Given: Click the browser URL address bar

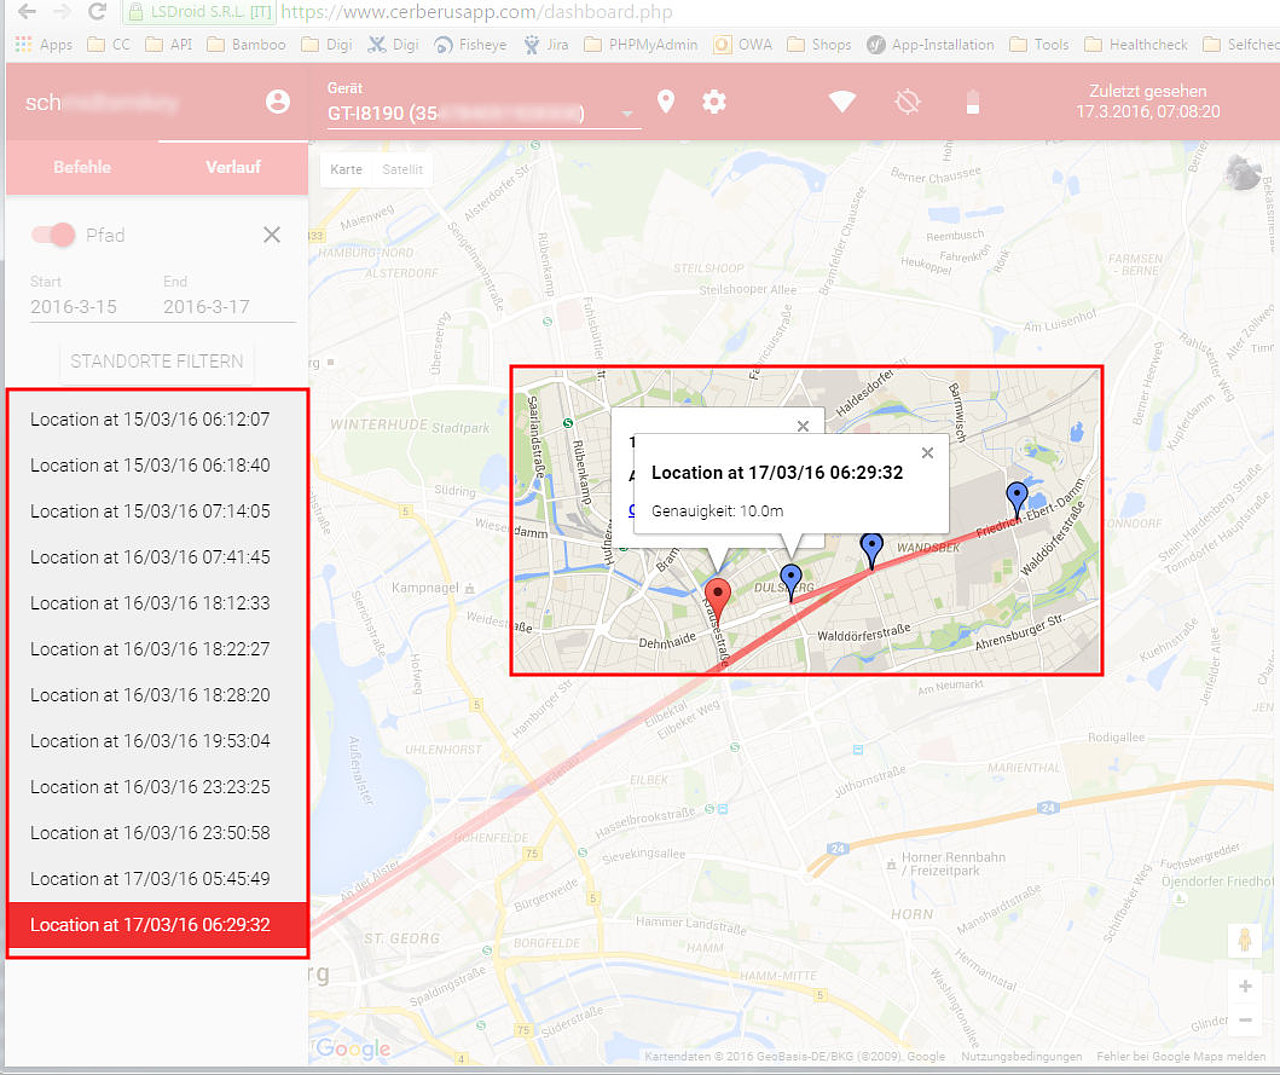Looking at the screenshot, I should point(700,12).
